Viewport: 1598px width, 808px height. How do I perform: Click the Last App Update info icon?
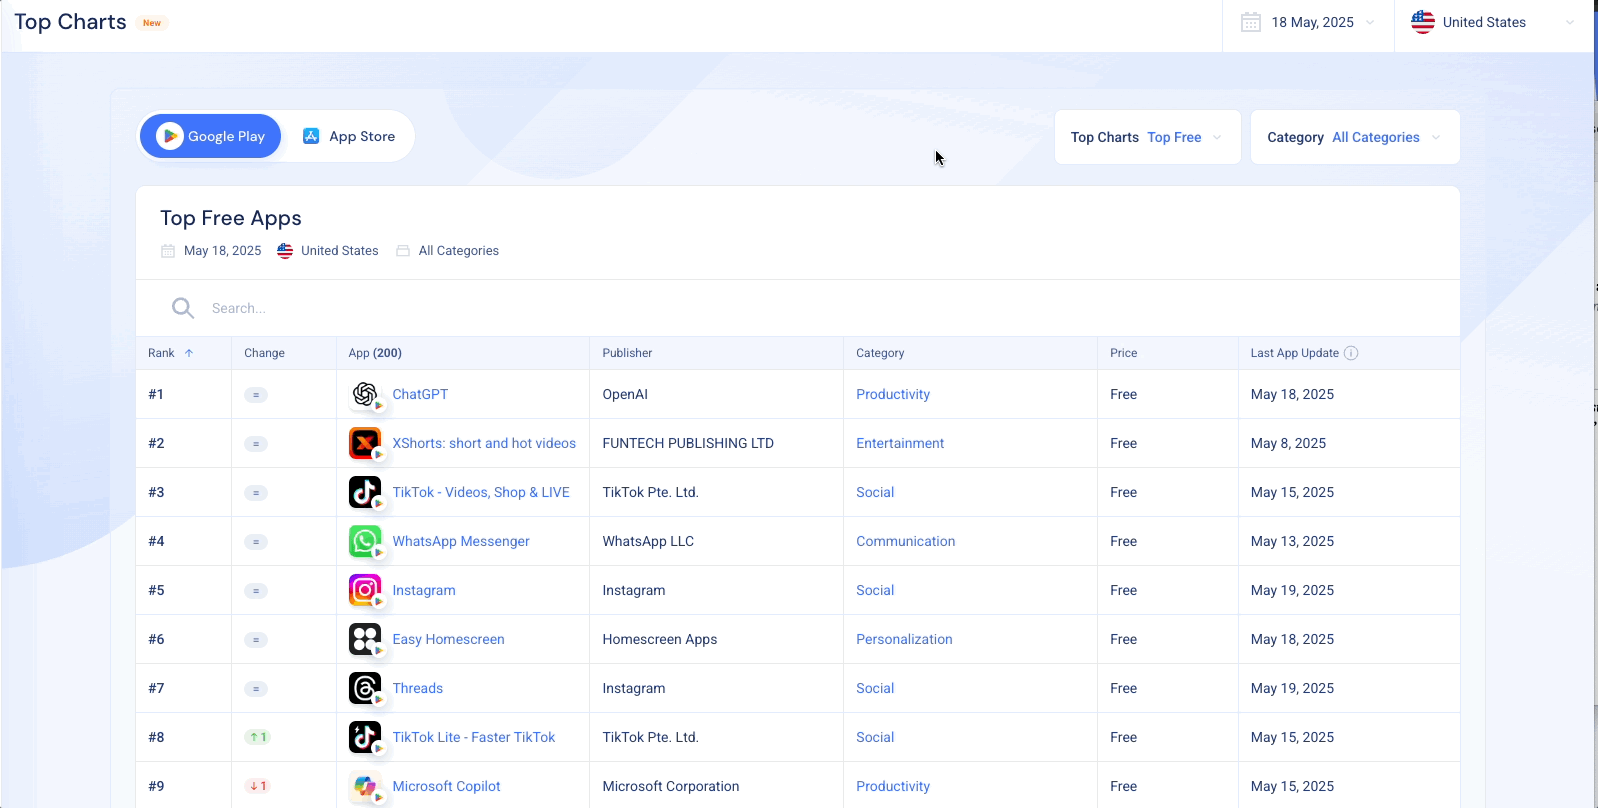(x=1351, y=353)
